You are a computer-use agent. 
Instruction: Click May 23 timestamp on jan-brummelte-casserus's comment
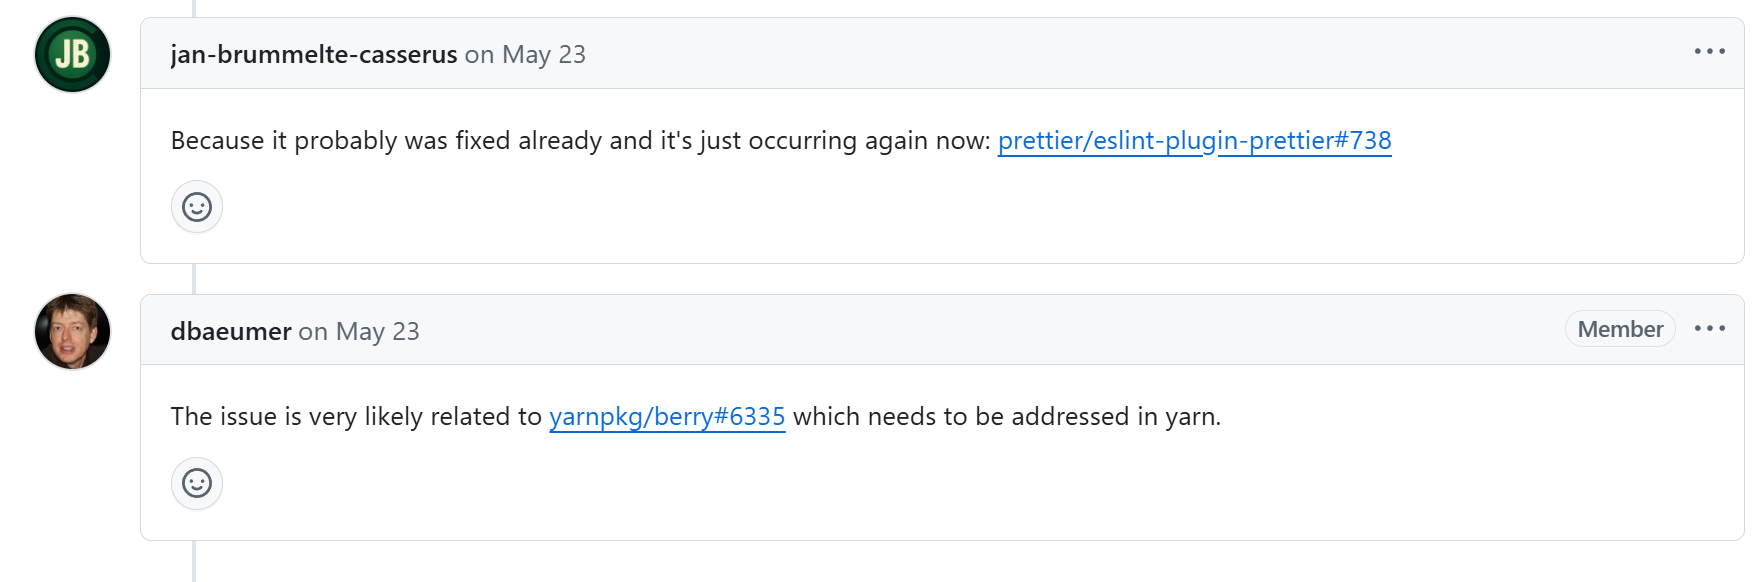point(544,55)
